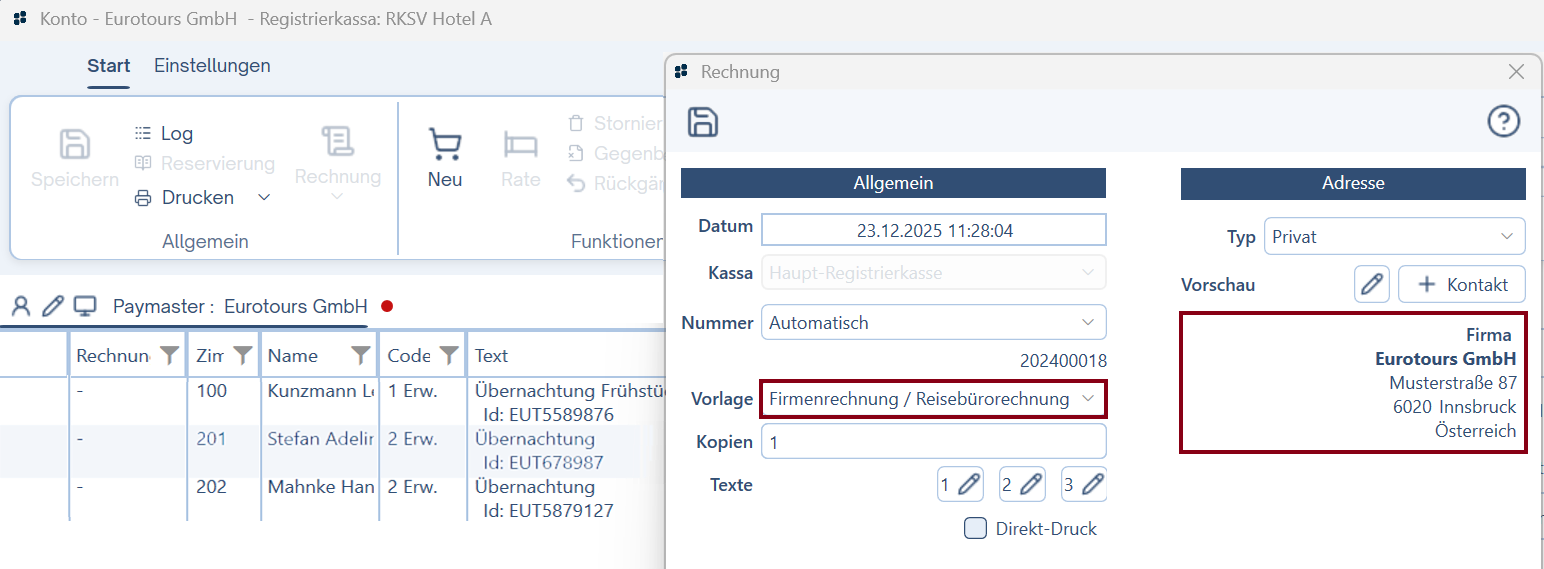Open filter on the Code column
1544x569 pixels.
449,355
